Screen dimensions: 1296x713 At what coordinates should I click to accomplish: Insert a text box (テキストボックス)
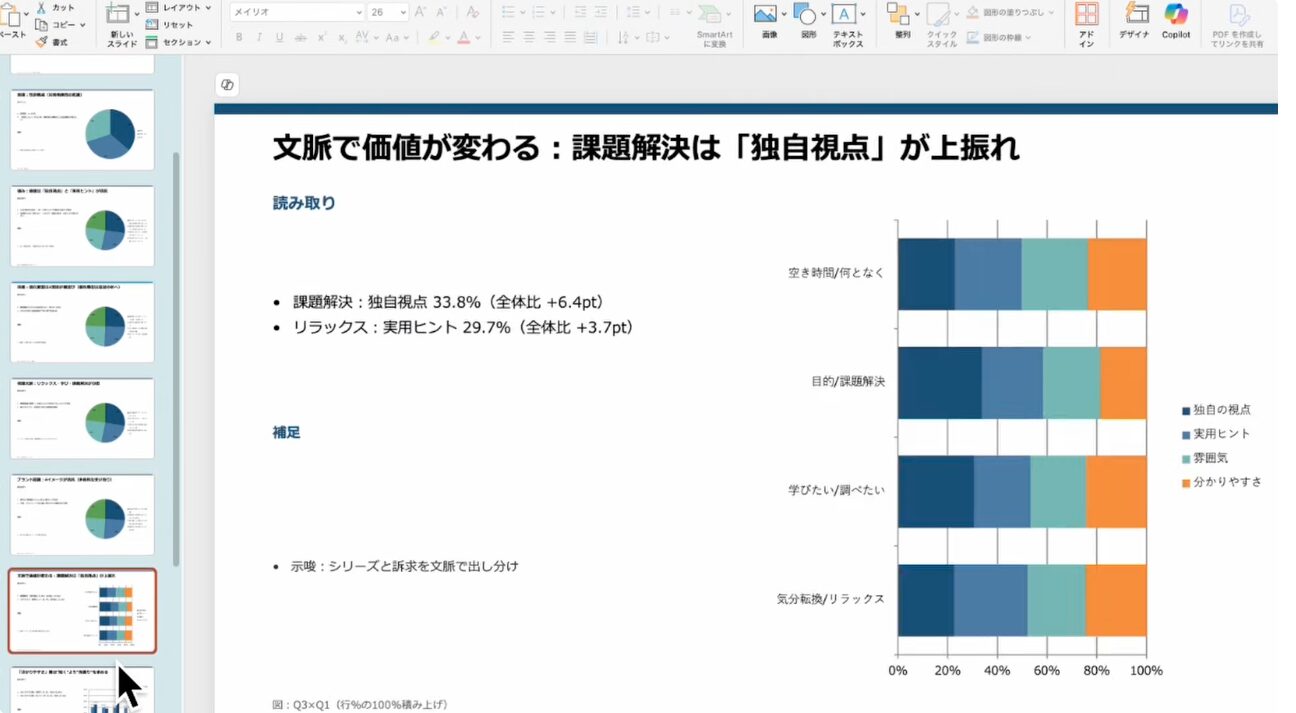tap(847, 15)
